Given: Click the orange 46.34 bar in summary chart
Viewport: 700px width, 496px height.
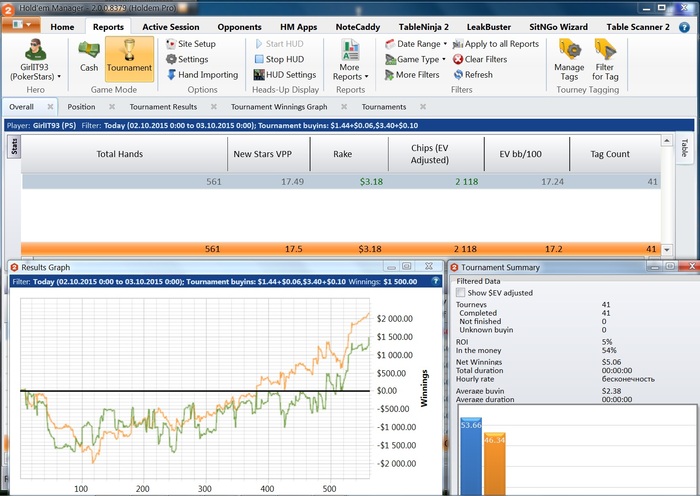Looking at the screenshot, I should (495, 463).
